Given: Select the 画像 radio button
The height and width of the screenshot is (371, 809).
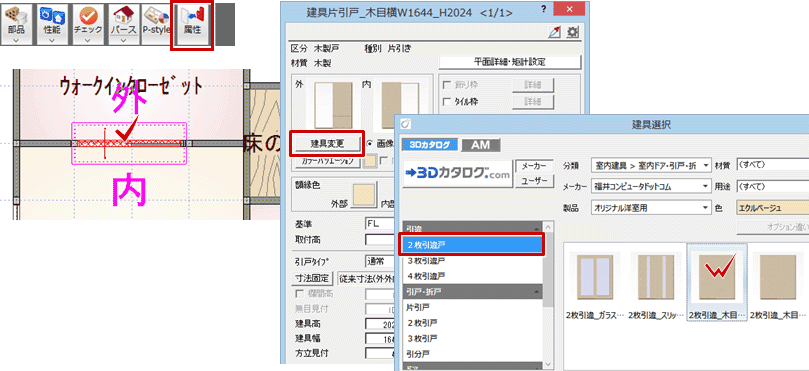Looking at the screenshot, I should 369,143.
